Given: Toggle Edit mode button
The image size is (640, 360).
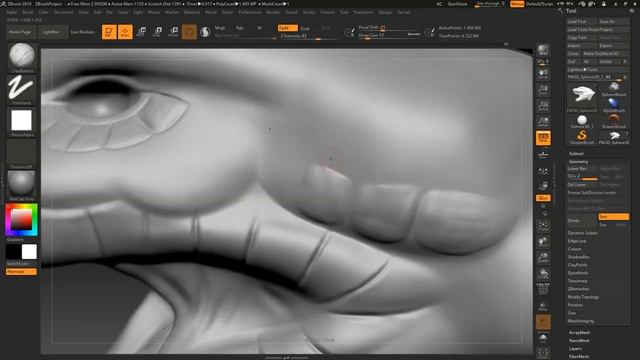Looking at the screenshot, I should (109, 32).
